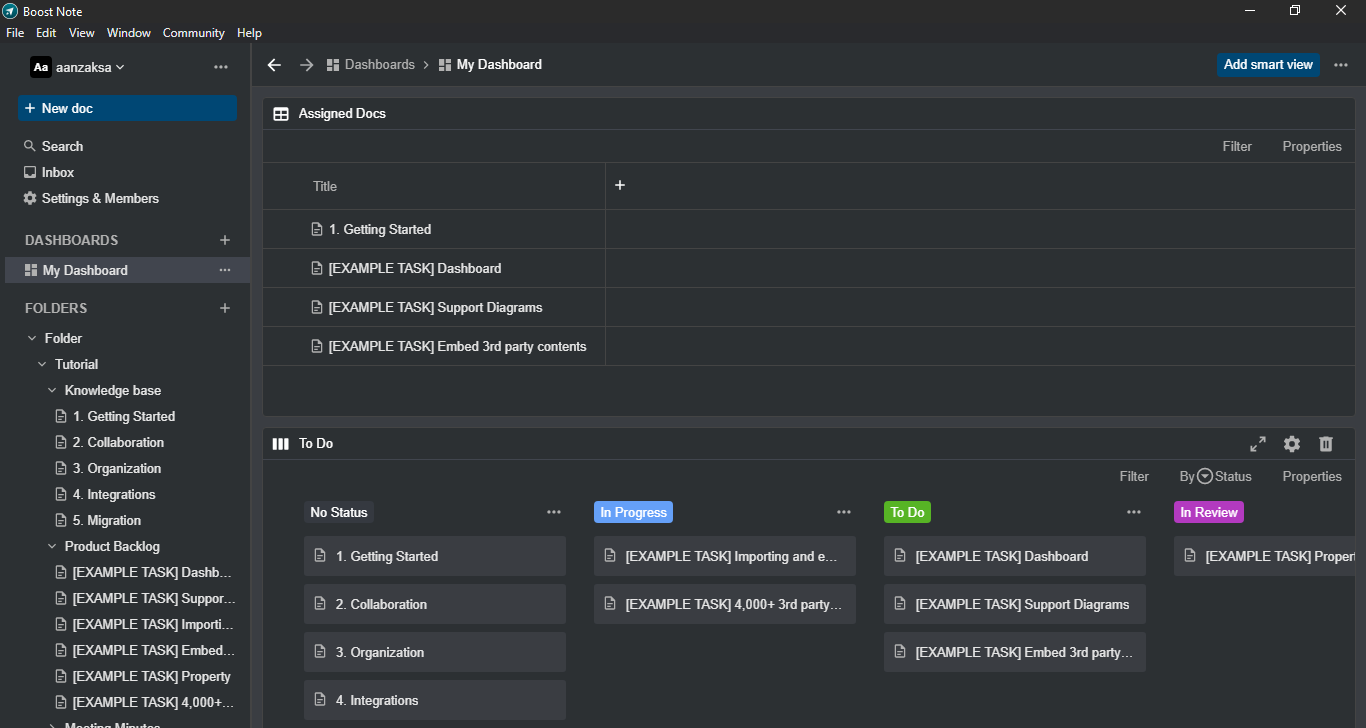Collapse the Folder tree item

coord(32,338)
